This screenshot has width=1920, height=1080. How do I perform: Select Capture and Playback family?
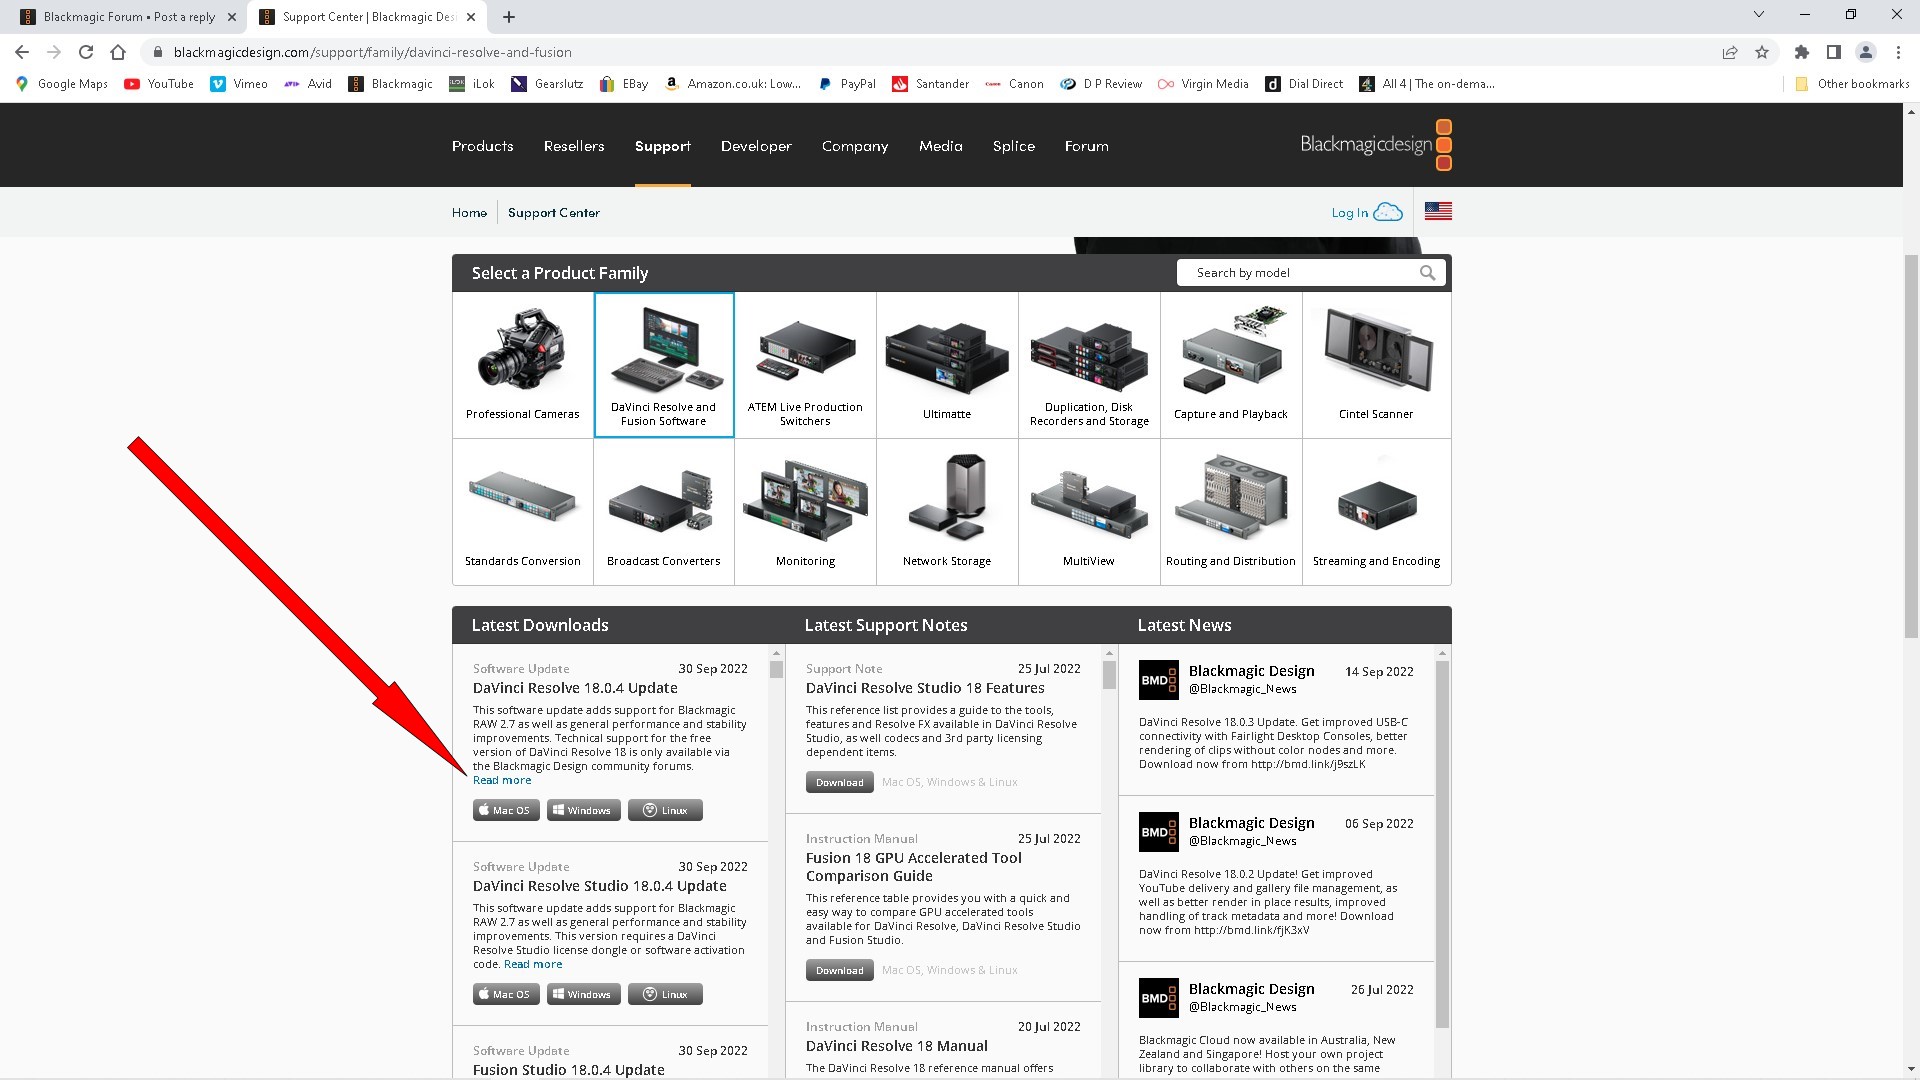[x=1231, y=365]
